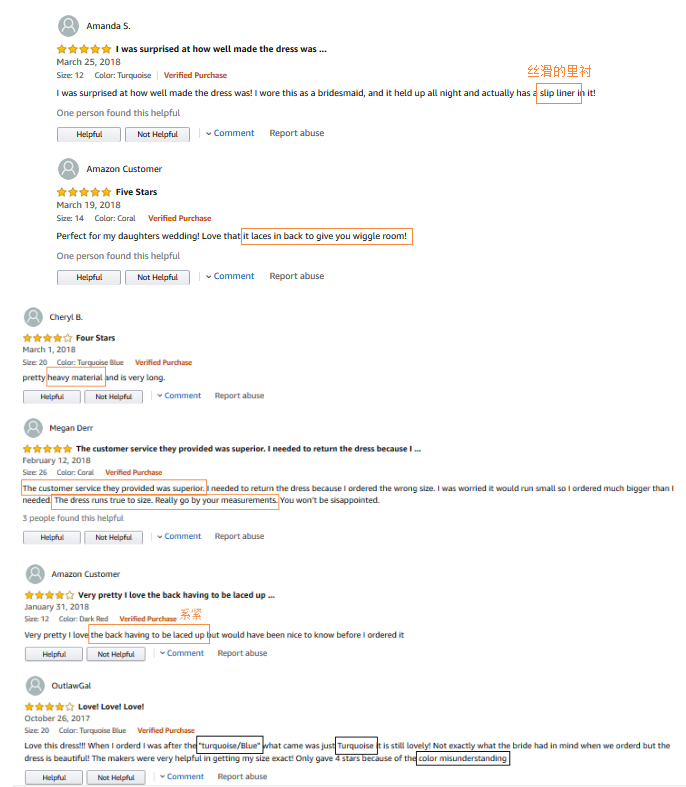The height and width of the screenshot is (787, 686).
Task: Mark Megan Derr review as Helpful
Action: [52, 537]
